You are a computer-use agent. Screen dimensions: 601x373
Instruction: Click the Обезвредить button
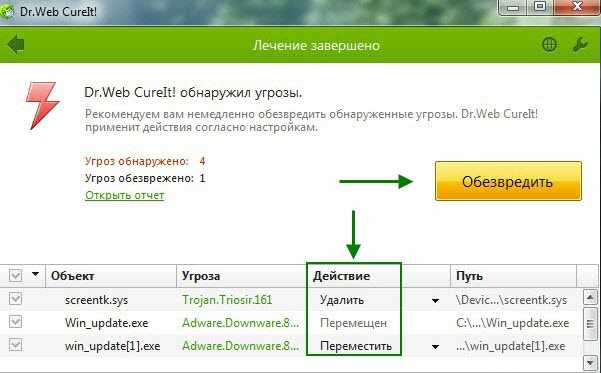tap(508, 181)
